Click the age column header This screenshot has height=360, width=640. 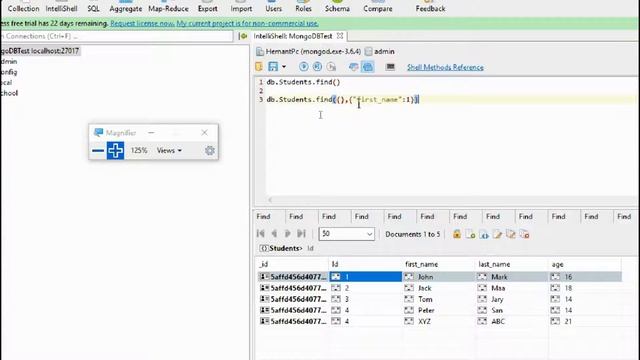557,264
